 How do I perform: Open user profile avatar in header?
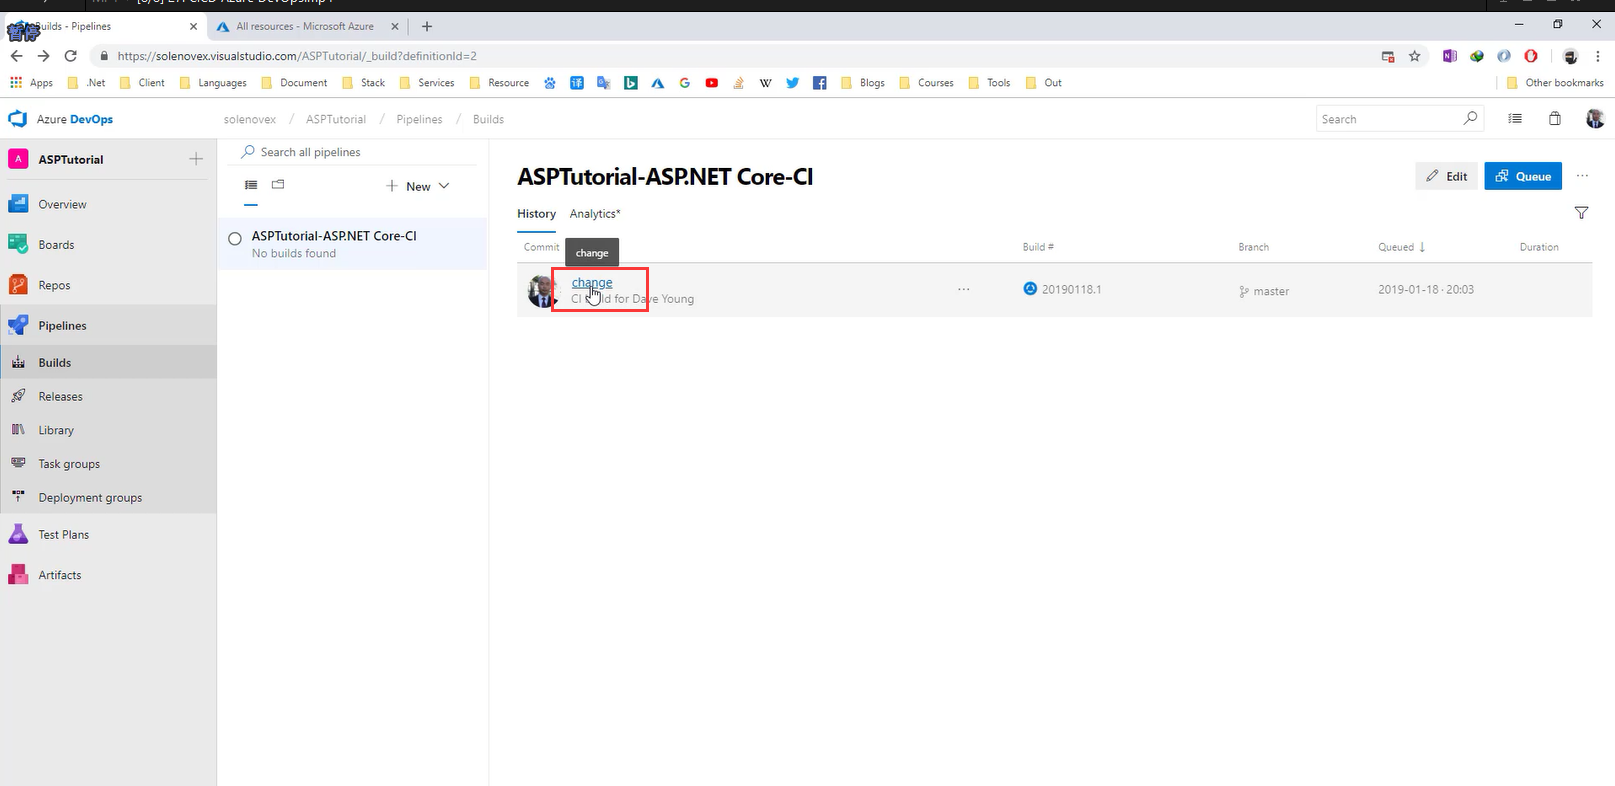coord(1595,119)
